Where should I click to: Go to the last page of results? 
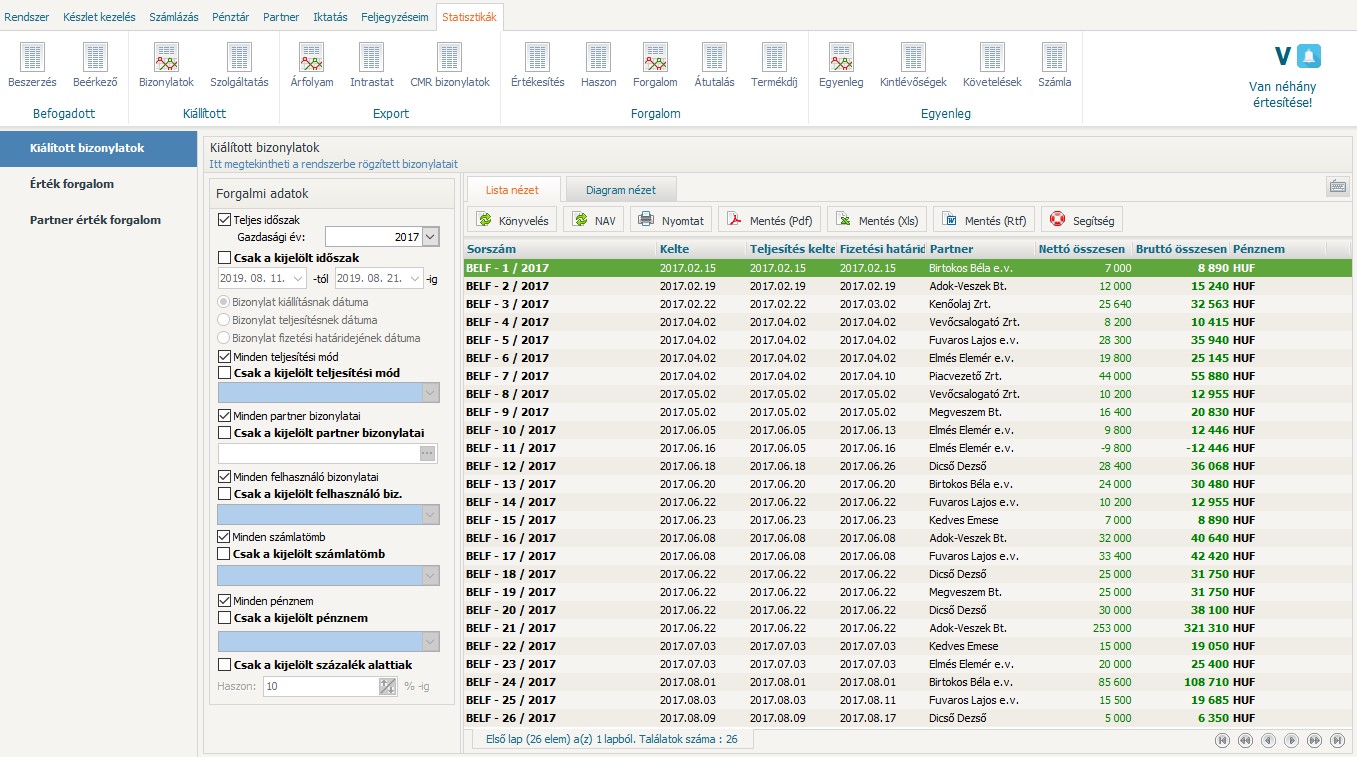(x=1338, y=740)
